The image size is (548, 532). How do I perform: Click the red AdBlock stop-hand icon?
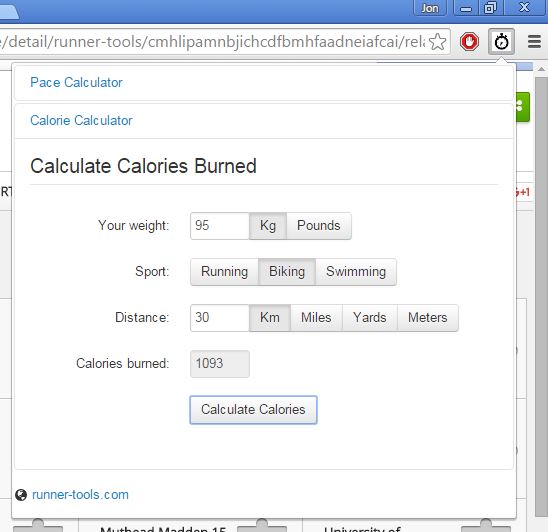point(469,42)
